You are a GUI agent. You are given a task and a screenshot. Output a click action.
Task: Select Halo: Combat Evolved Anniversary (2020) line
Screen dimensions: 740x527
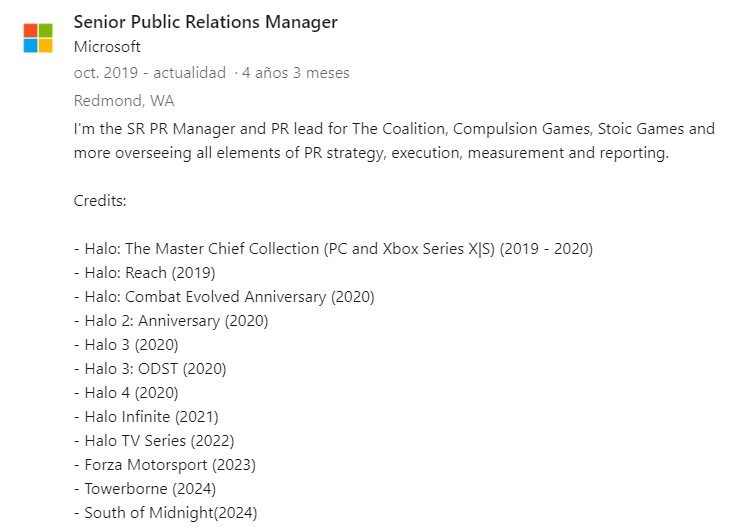224,297
